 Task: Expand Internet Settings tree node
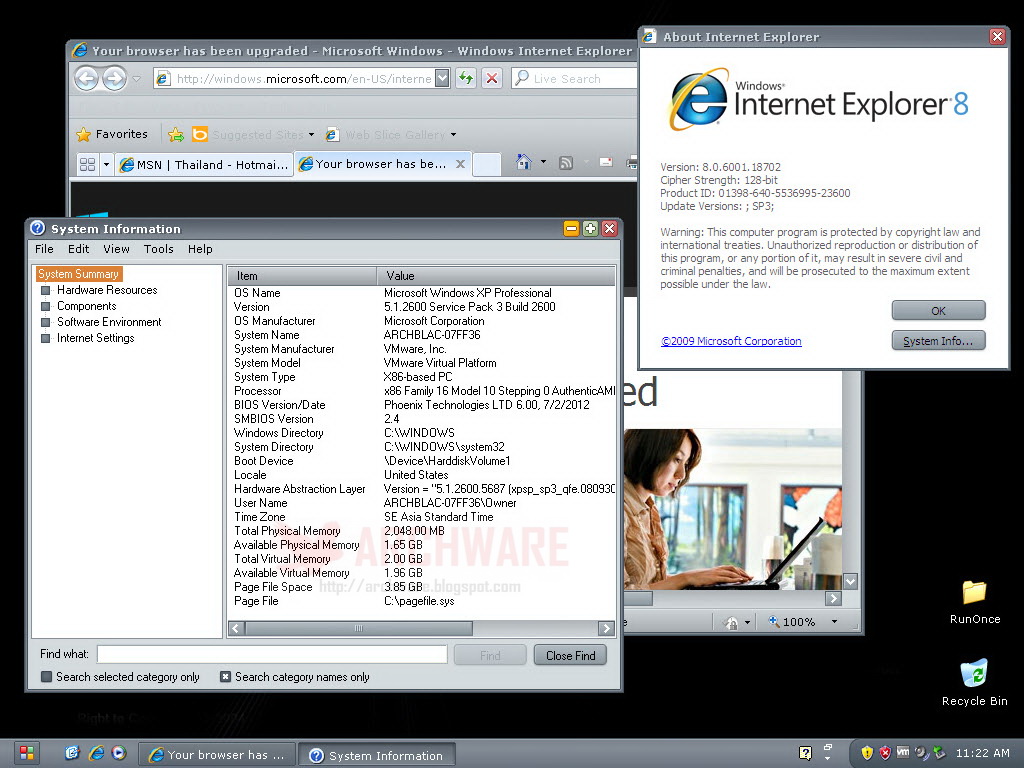(x=45, y=338)
